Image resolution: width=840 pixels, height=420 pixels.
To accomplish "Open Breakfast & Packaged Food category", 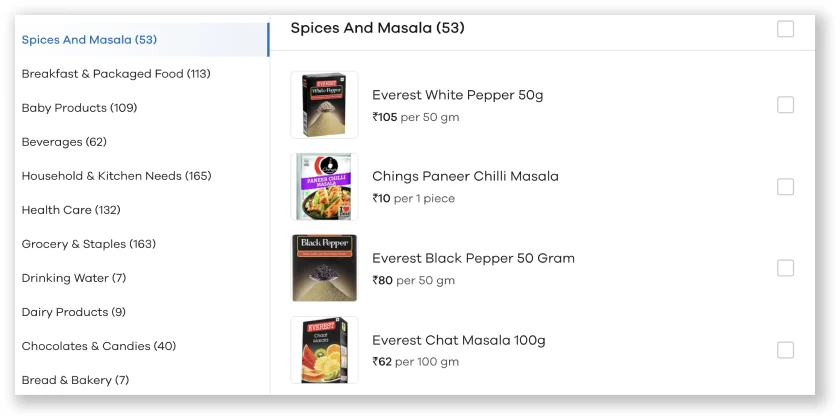I will point(116,74).
